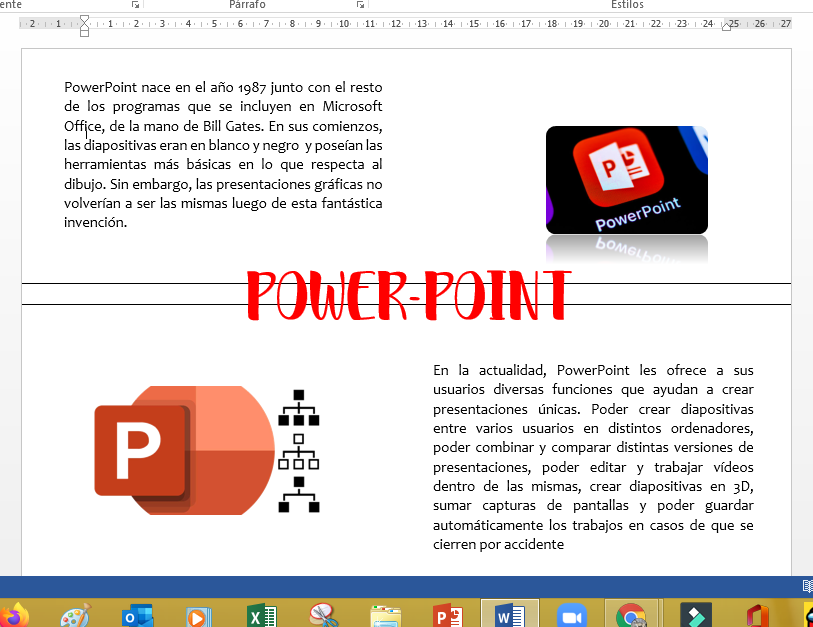Open Excel from the taskbar
This screenshot has height=627, width=813.
click(261, 616)
